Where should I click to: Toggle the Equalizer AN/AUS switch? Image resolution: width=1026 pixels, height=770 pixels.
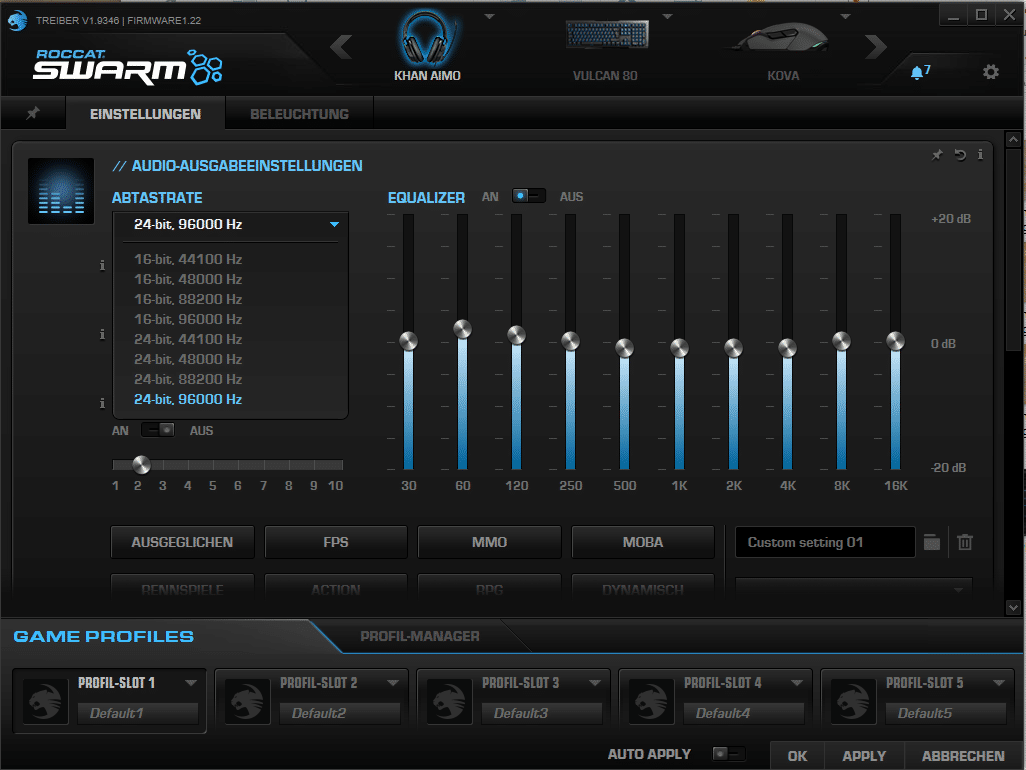pyautogui.click(x=528, y=196)
